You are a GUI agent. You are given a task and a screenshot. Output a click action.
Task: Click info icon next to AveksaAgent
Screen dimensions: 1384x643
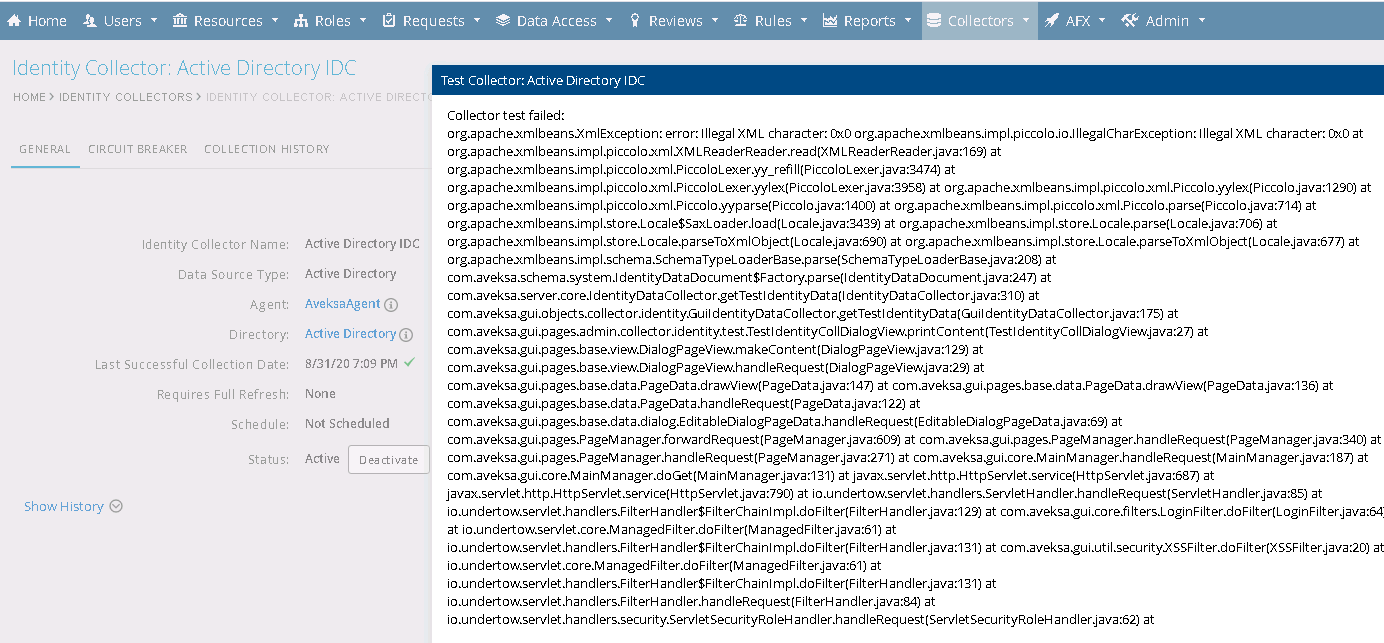391,305
